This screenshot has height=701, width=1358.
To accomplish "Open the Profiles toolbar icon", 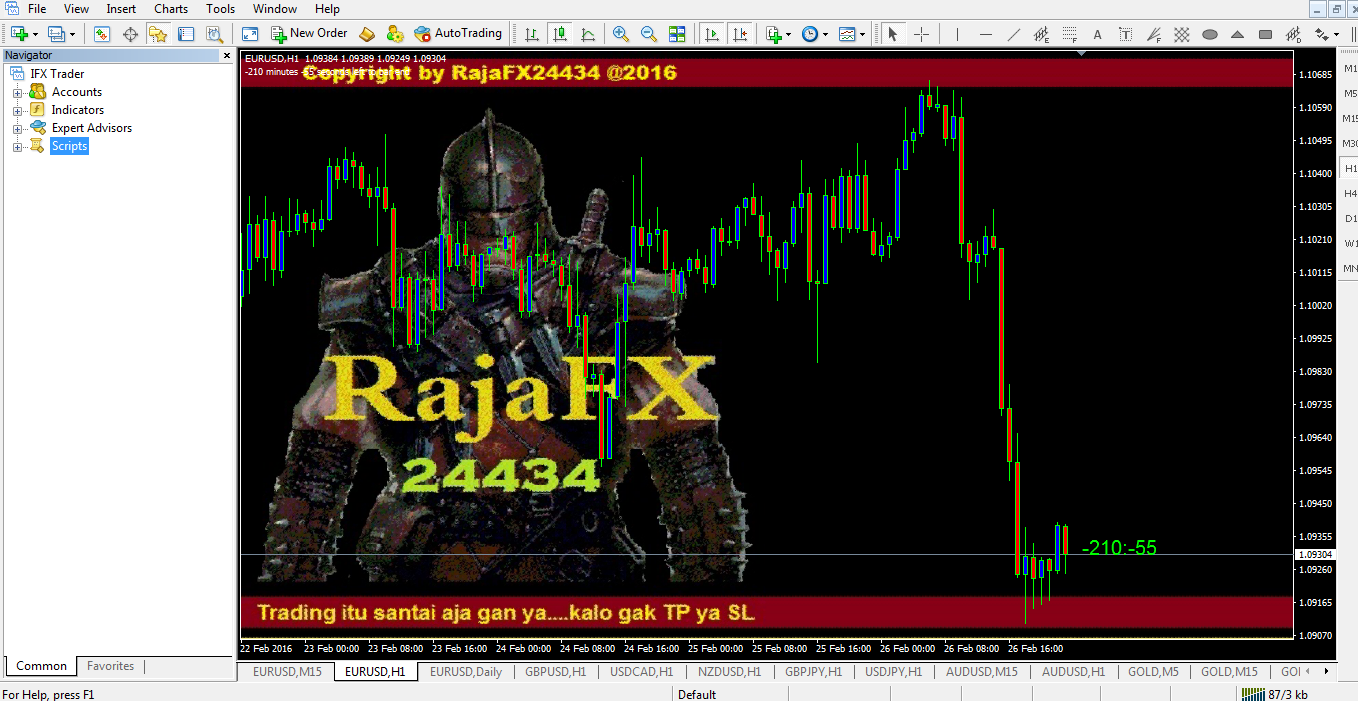I will [x=57, y=34].
